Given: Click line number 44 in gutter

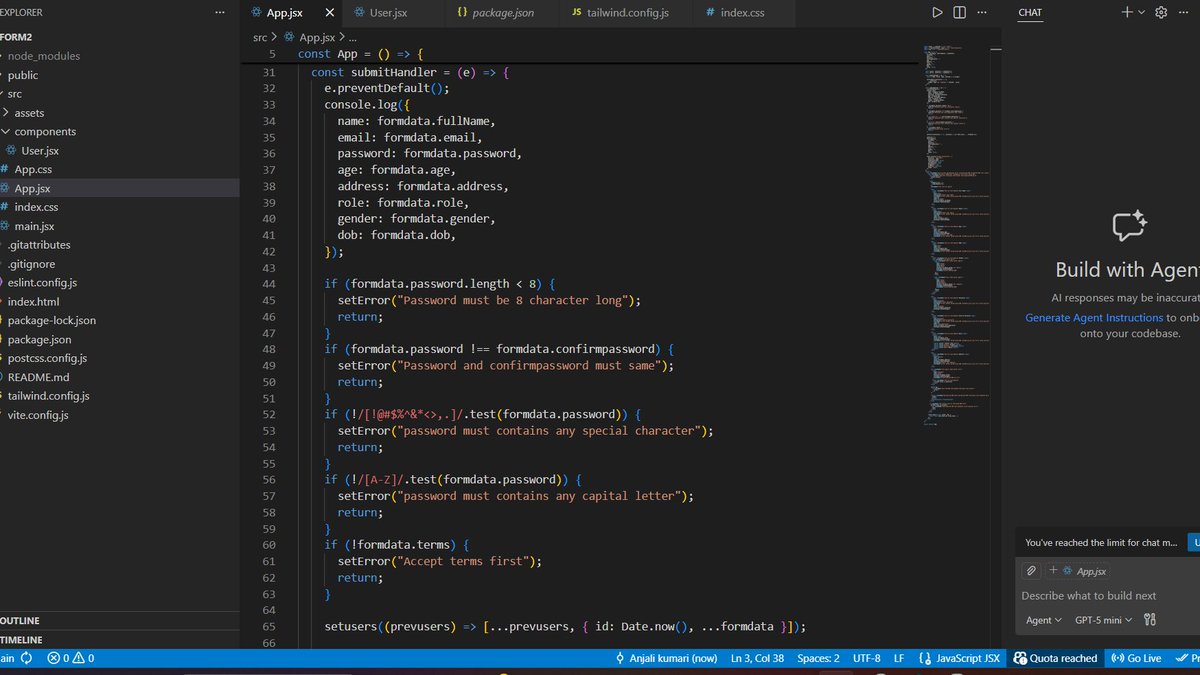Looking at the screenshot, I should (x=268, y=284).
